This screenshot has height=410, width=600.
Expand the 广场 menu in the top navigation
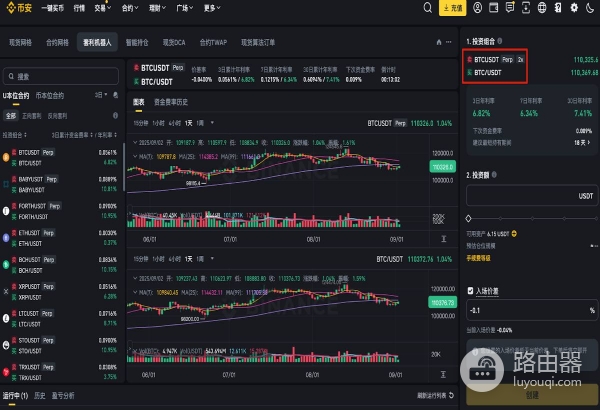coord(184,8)
